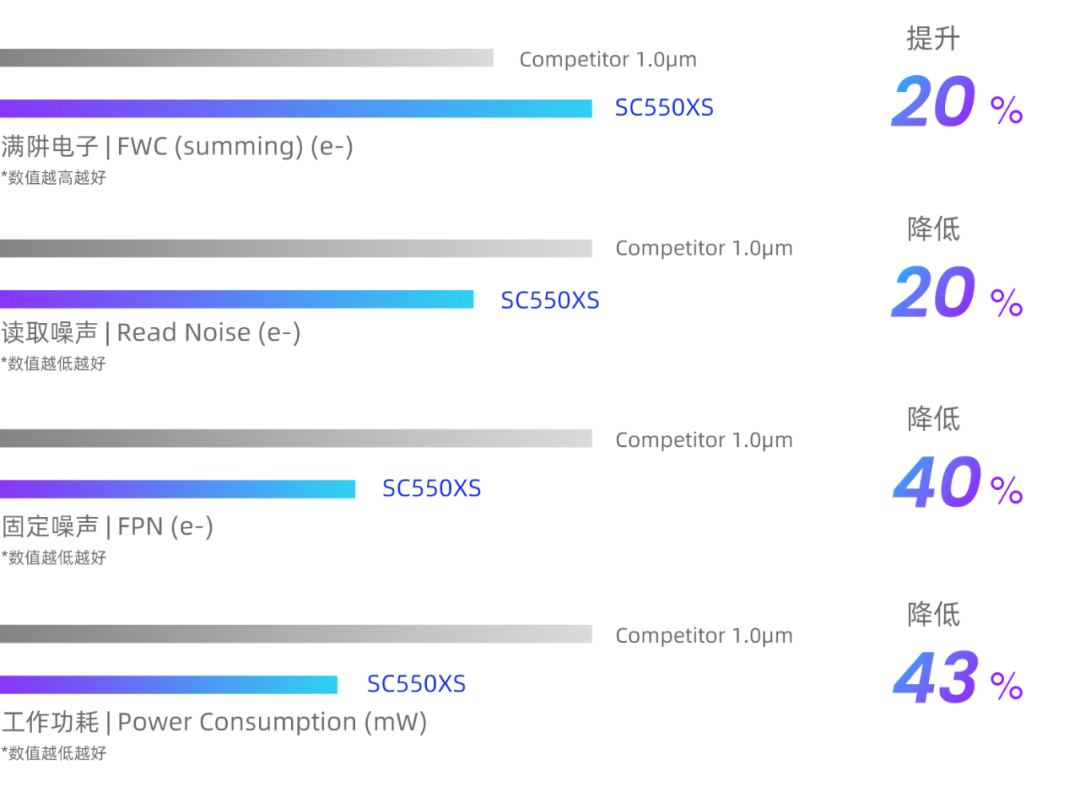Click the gray Competitor bar for FPN
This screenshot has width=1080, height=808.
(x=296, y=439)
